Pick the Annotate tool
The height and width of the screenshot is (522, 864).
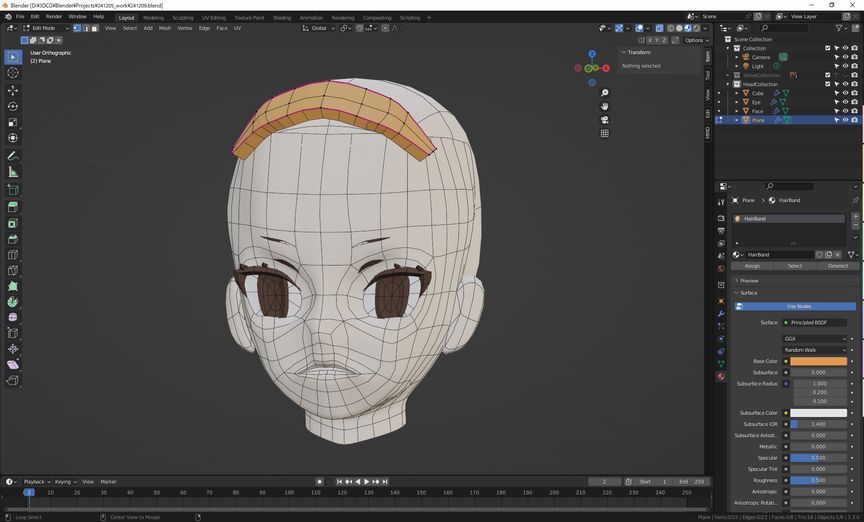click(x=13, y=156)
